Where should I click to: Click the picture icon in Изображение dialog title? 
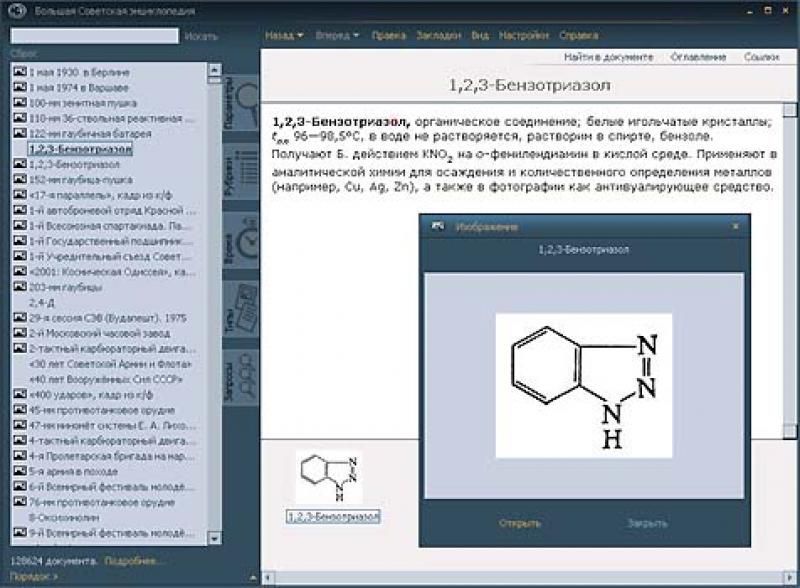coord(437,227)
